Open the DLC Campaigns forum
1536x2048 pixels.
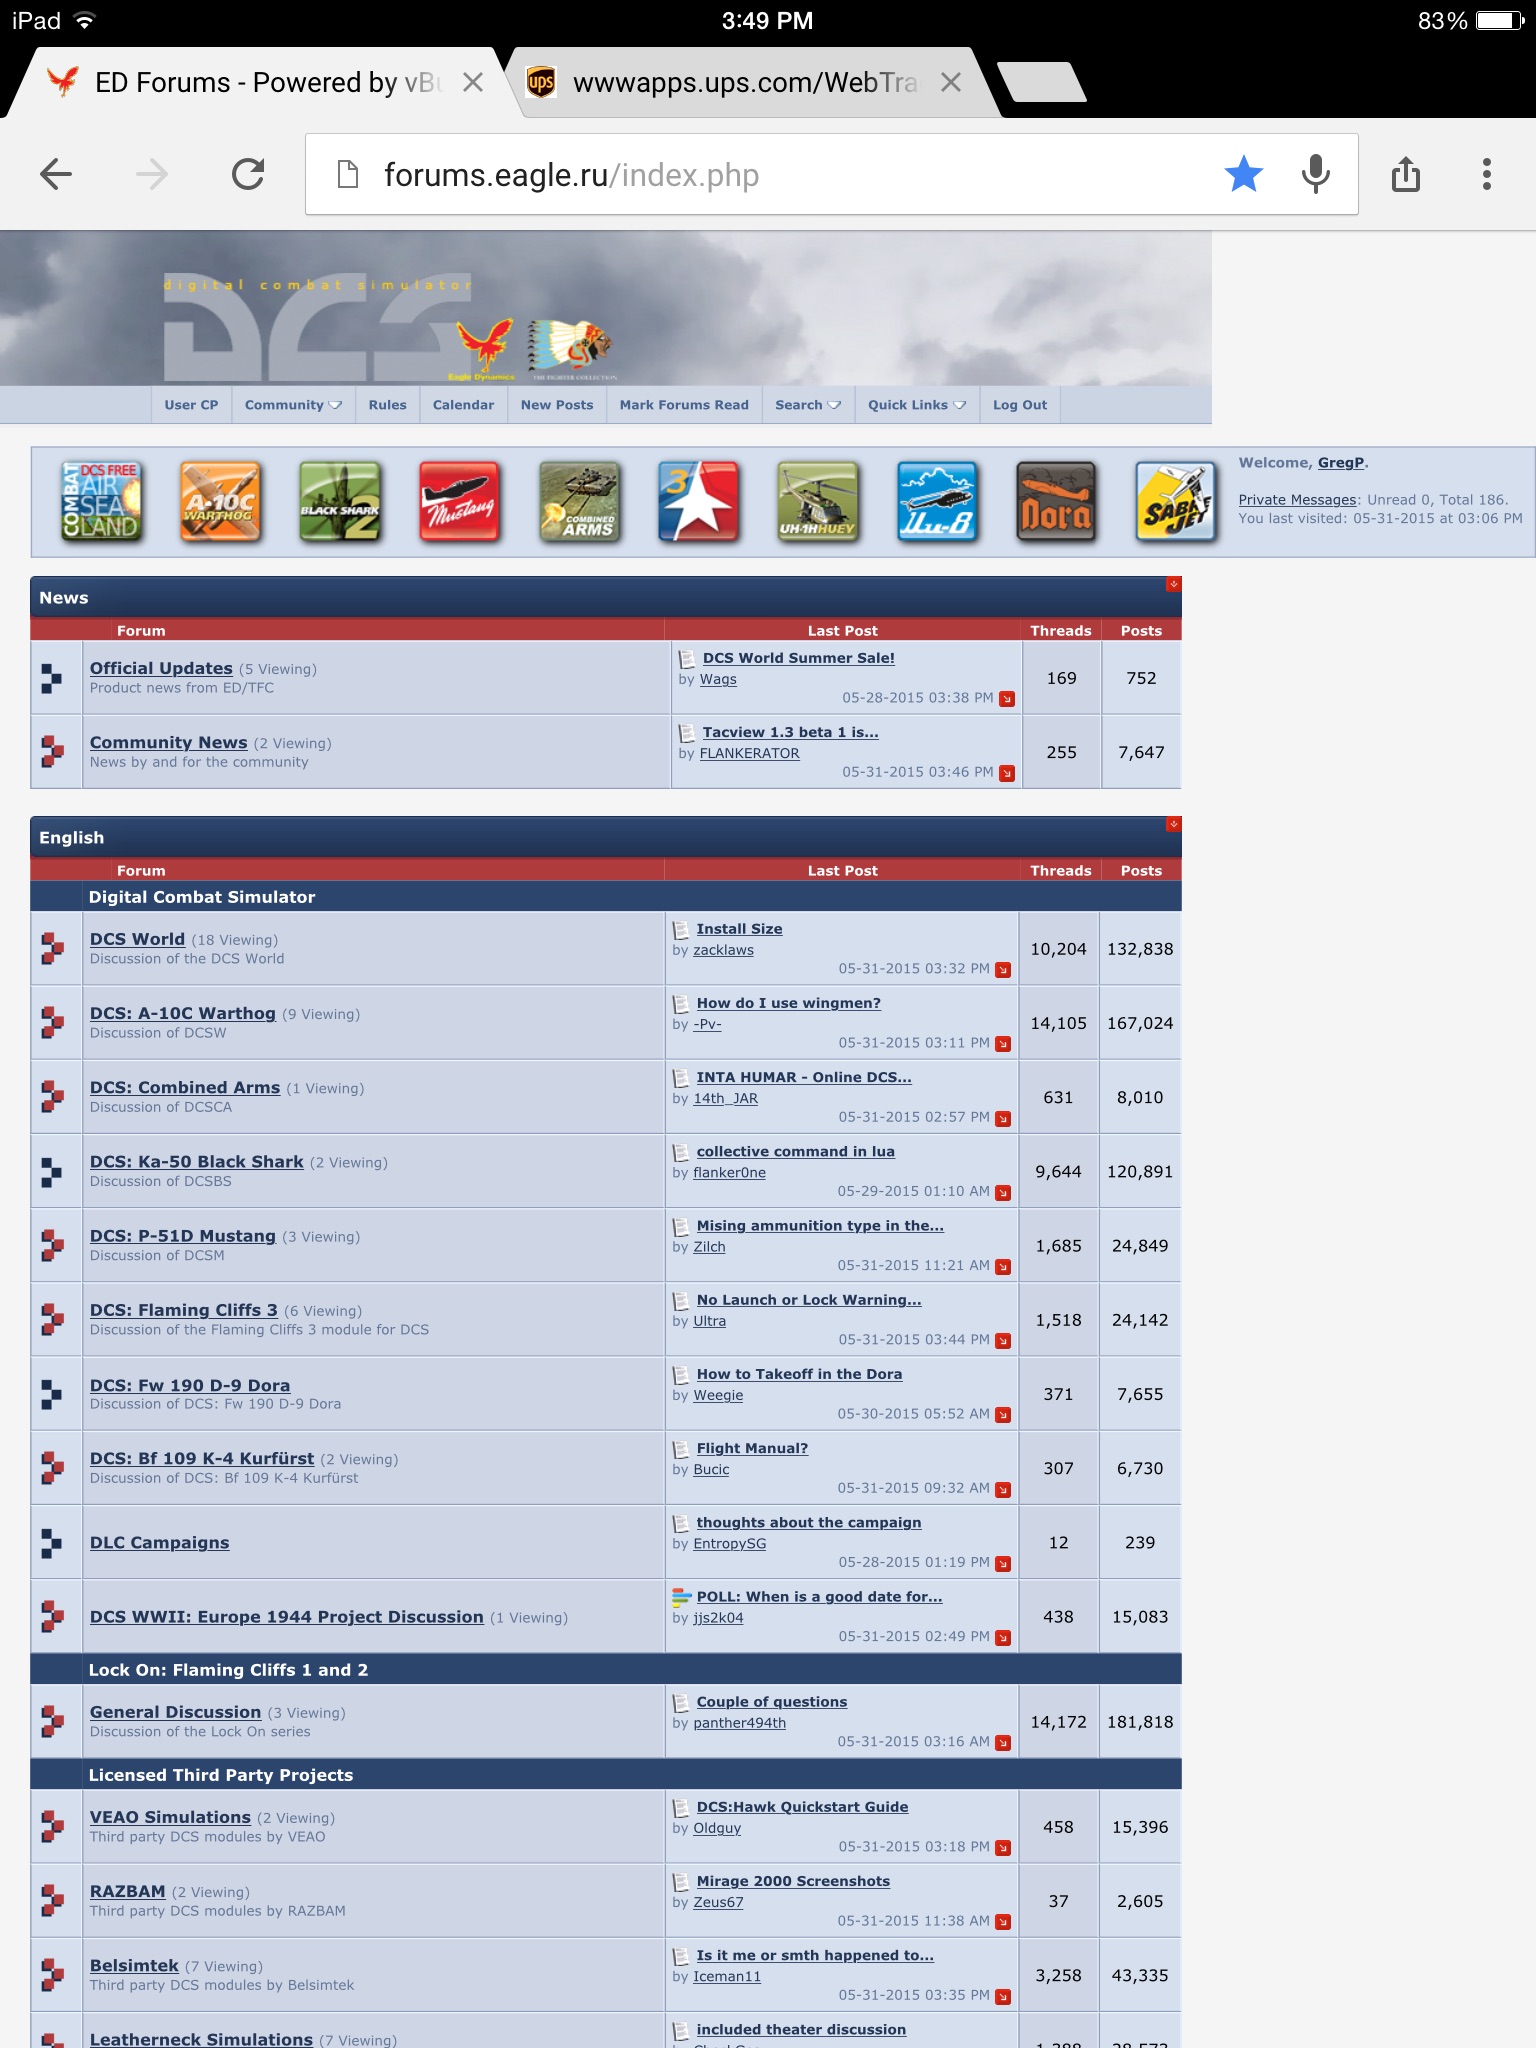(x=159, y=1542)
